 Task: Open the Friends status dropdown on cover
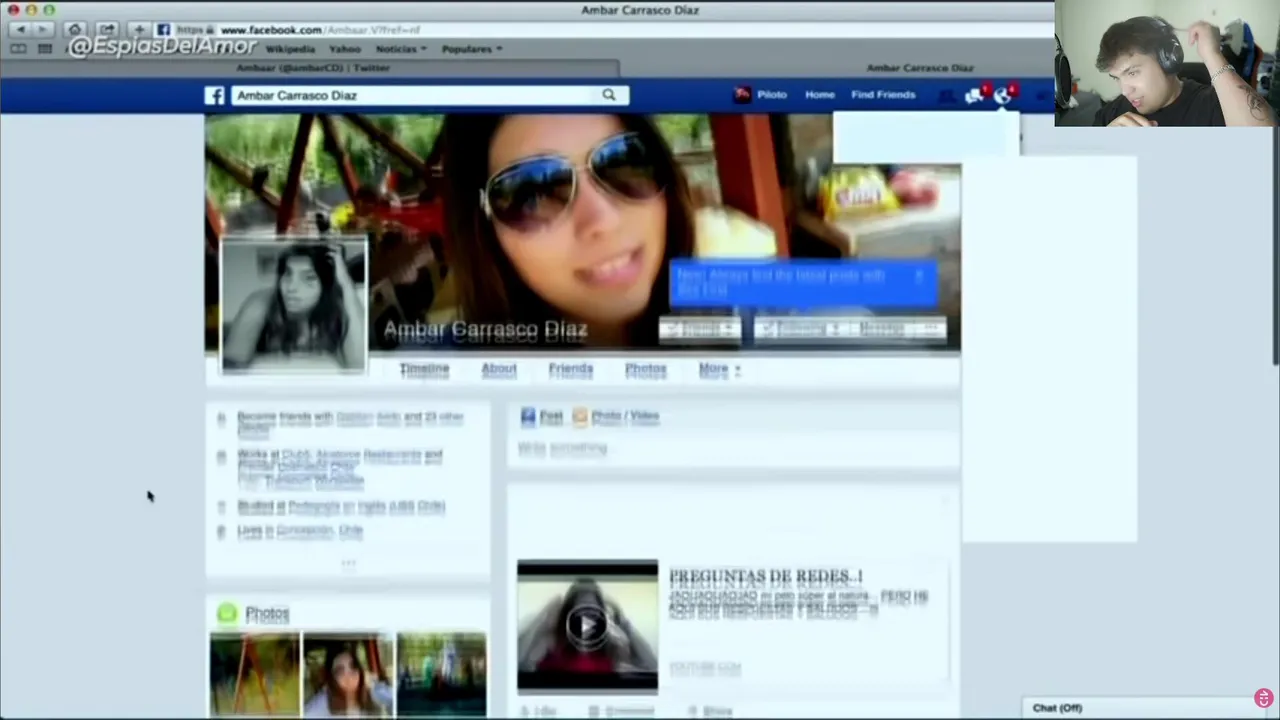[x=699, y=329]
